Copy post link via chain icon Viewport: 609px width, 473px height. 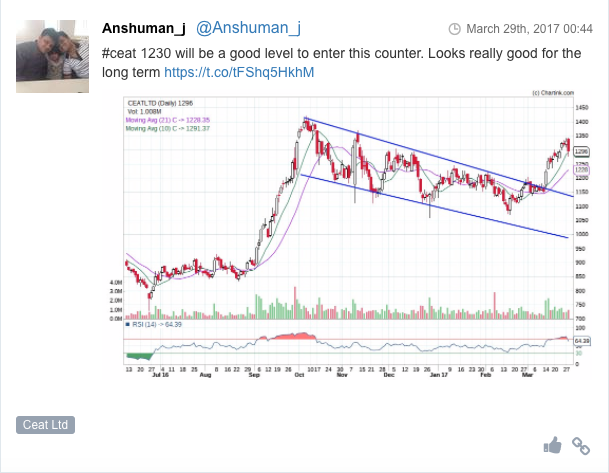point(581,446)
